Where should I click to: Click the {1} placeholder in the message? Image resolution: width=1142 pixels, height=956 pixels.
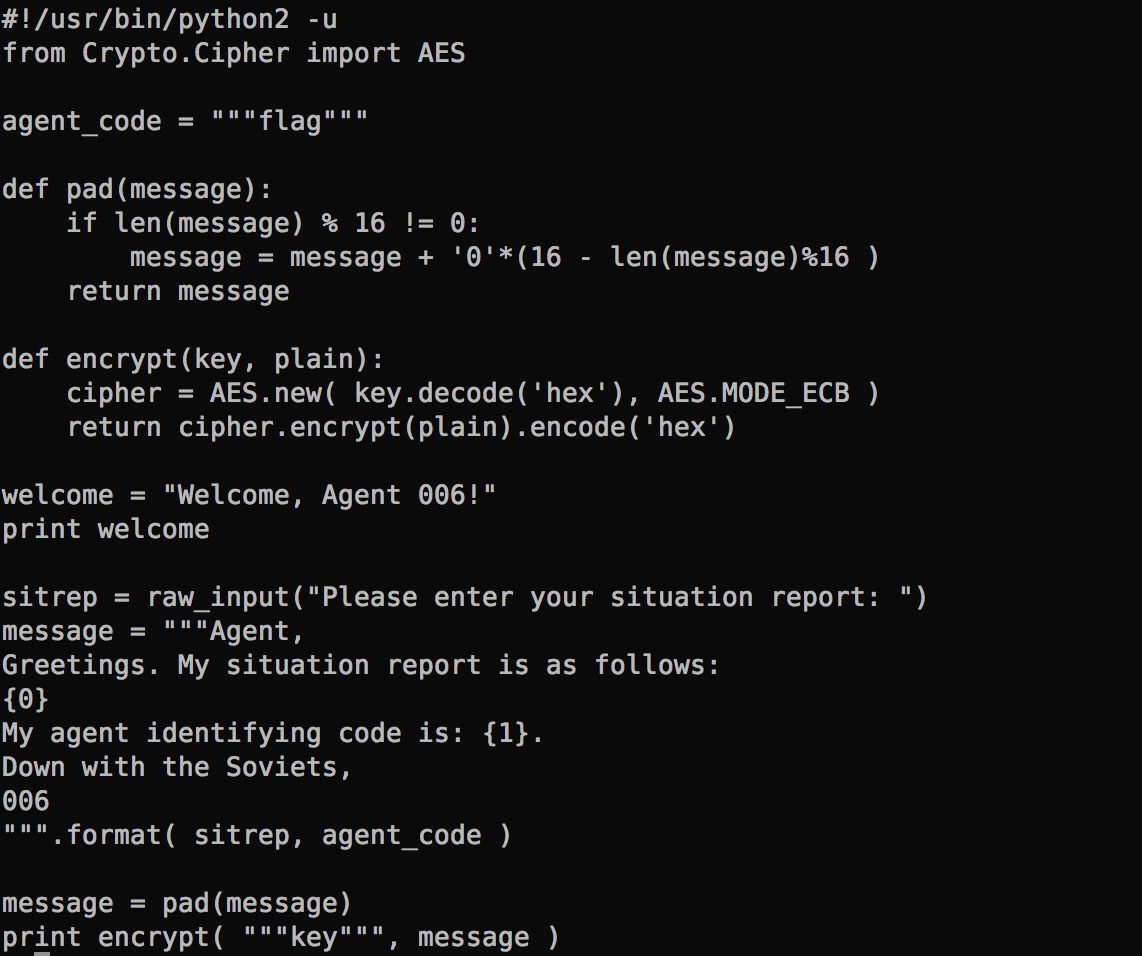505,733
